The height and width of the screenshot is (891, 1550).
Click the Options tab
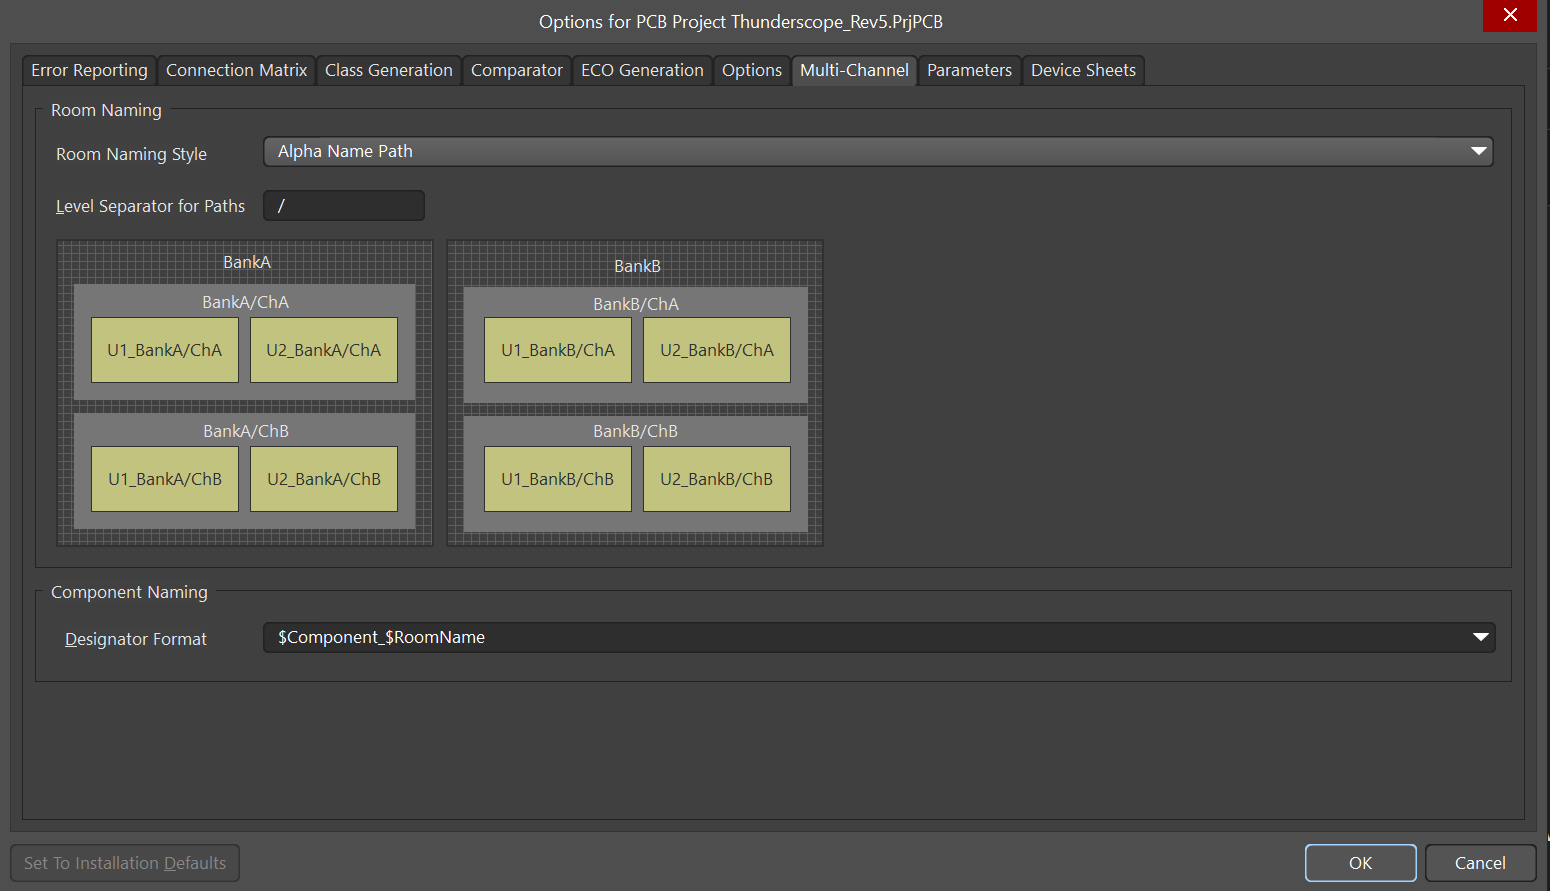[751, 70]
